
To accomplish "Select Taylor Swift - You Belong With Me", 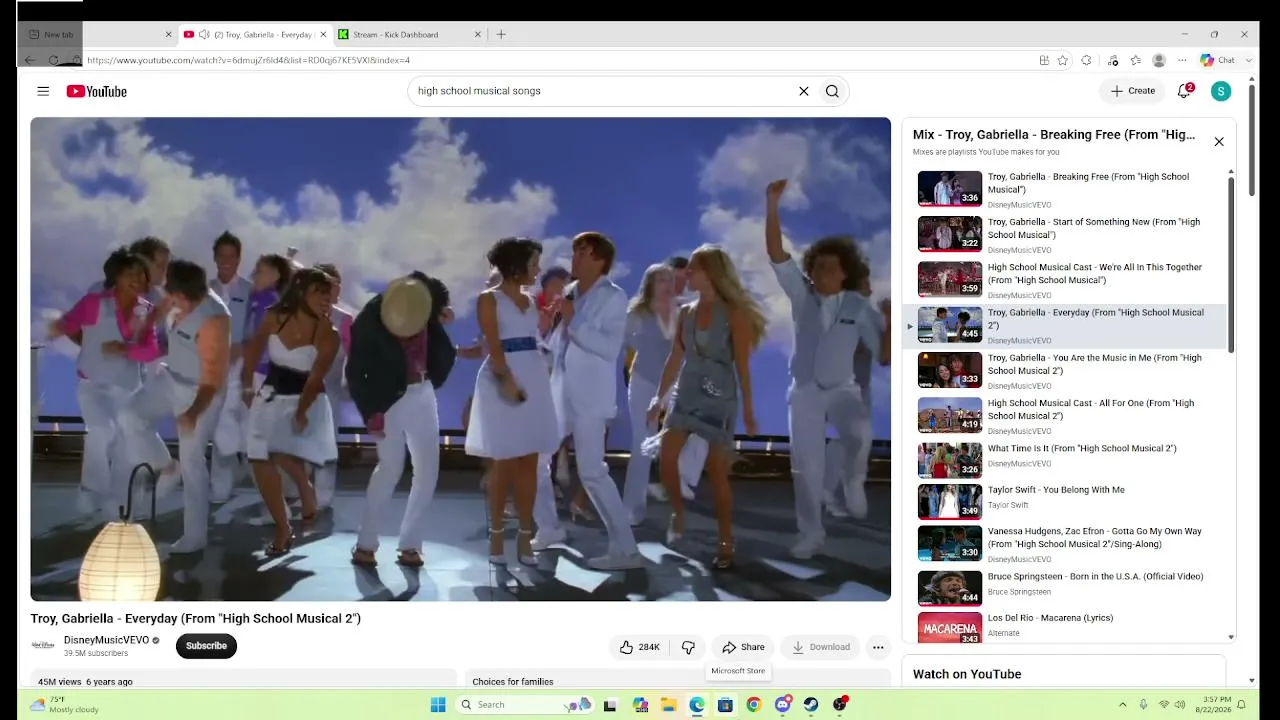I will (x=1066, y=501).
